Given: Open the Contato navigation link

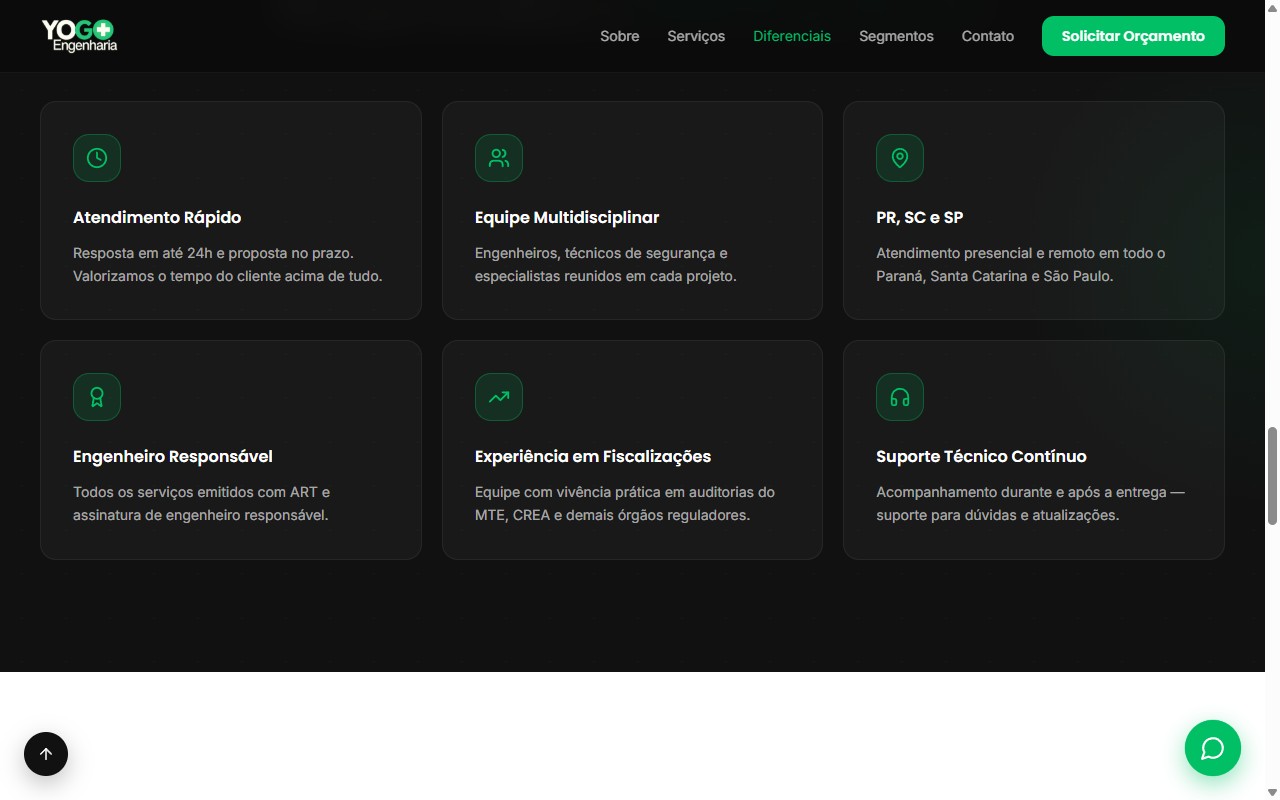Looking at the screenshot, I should click(x=988, y=36).
